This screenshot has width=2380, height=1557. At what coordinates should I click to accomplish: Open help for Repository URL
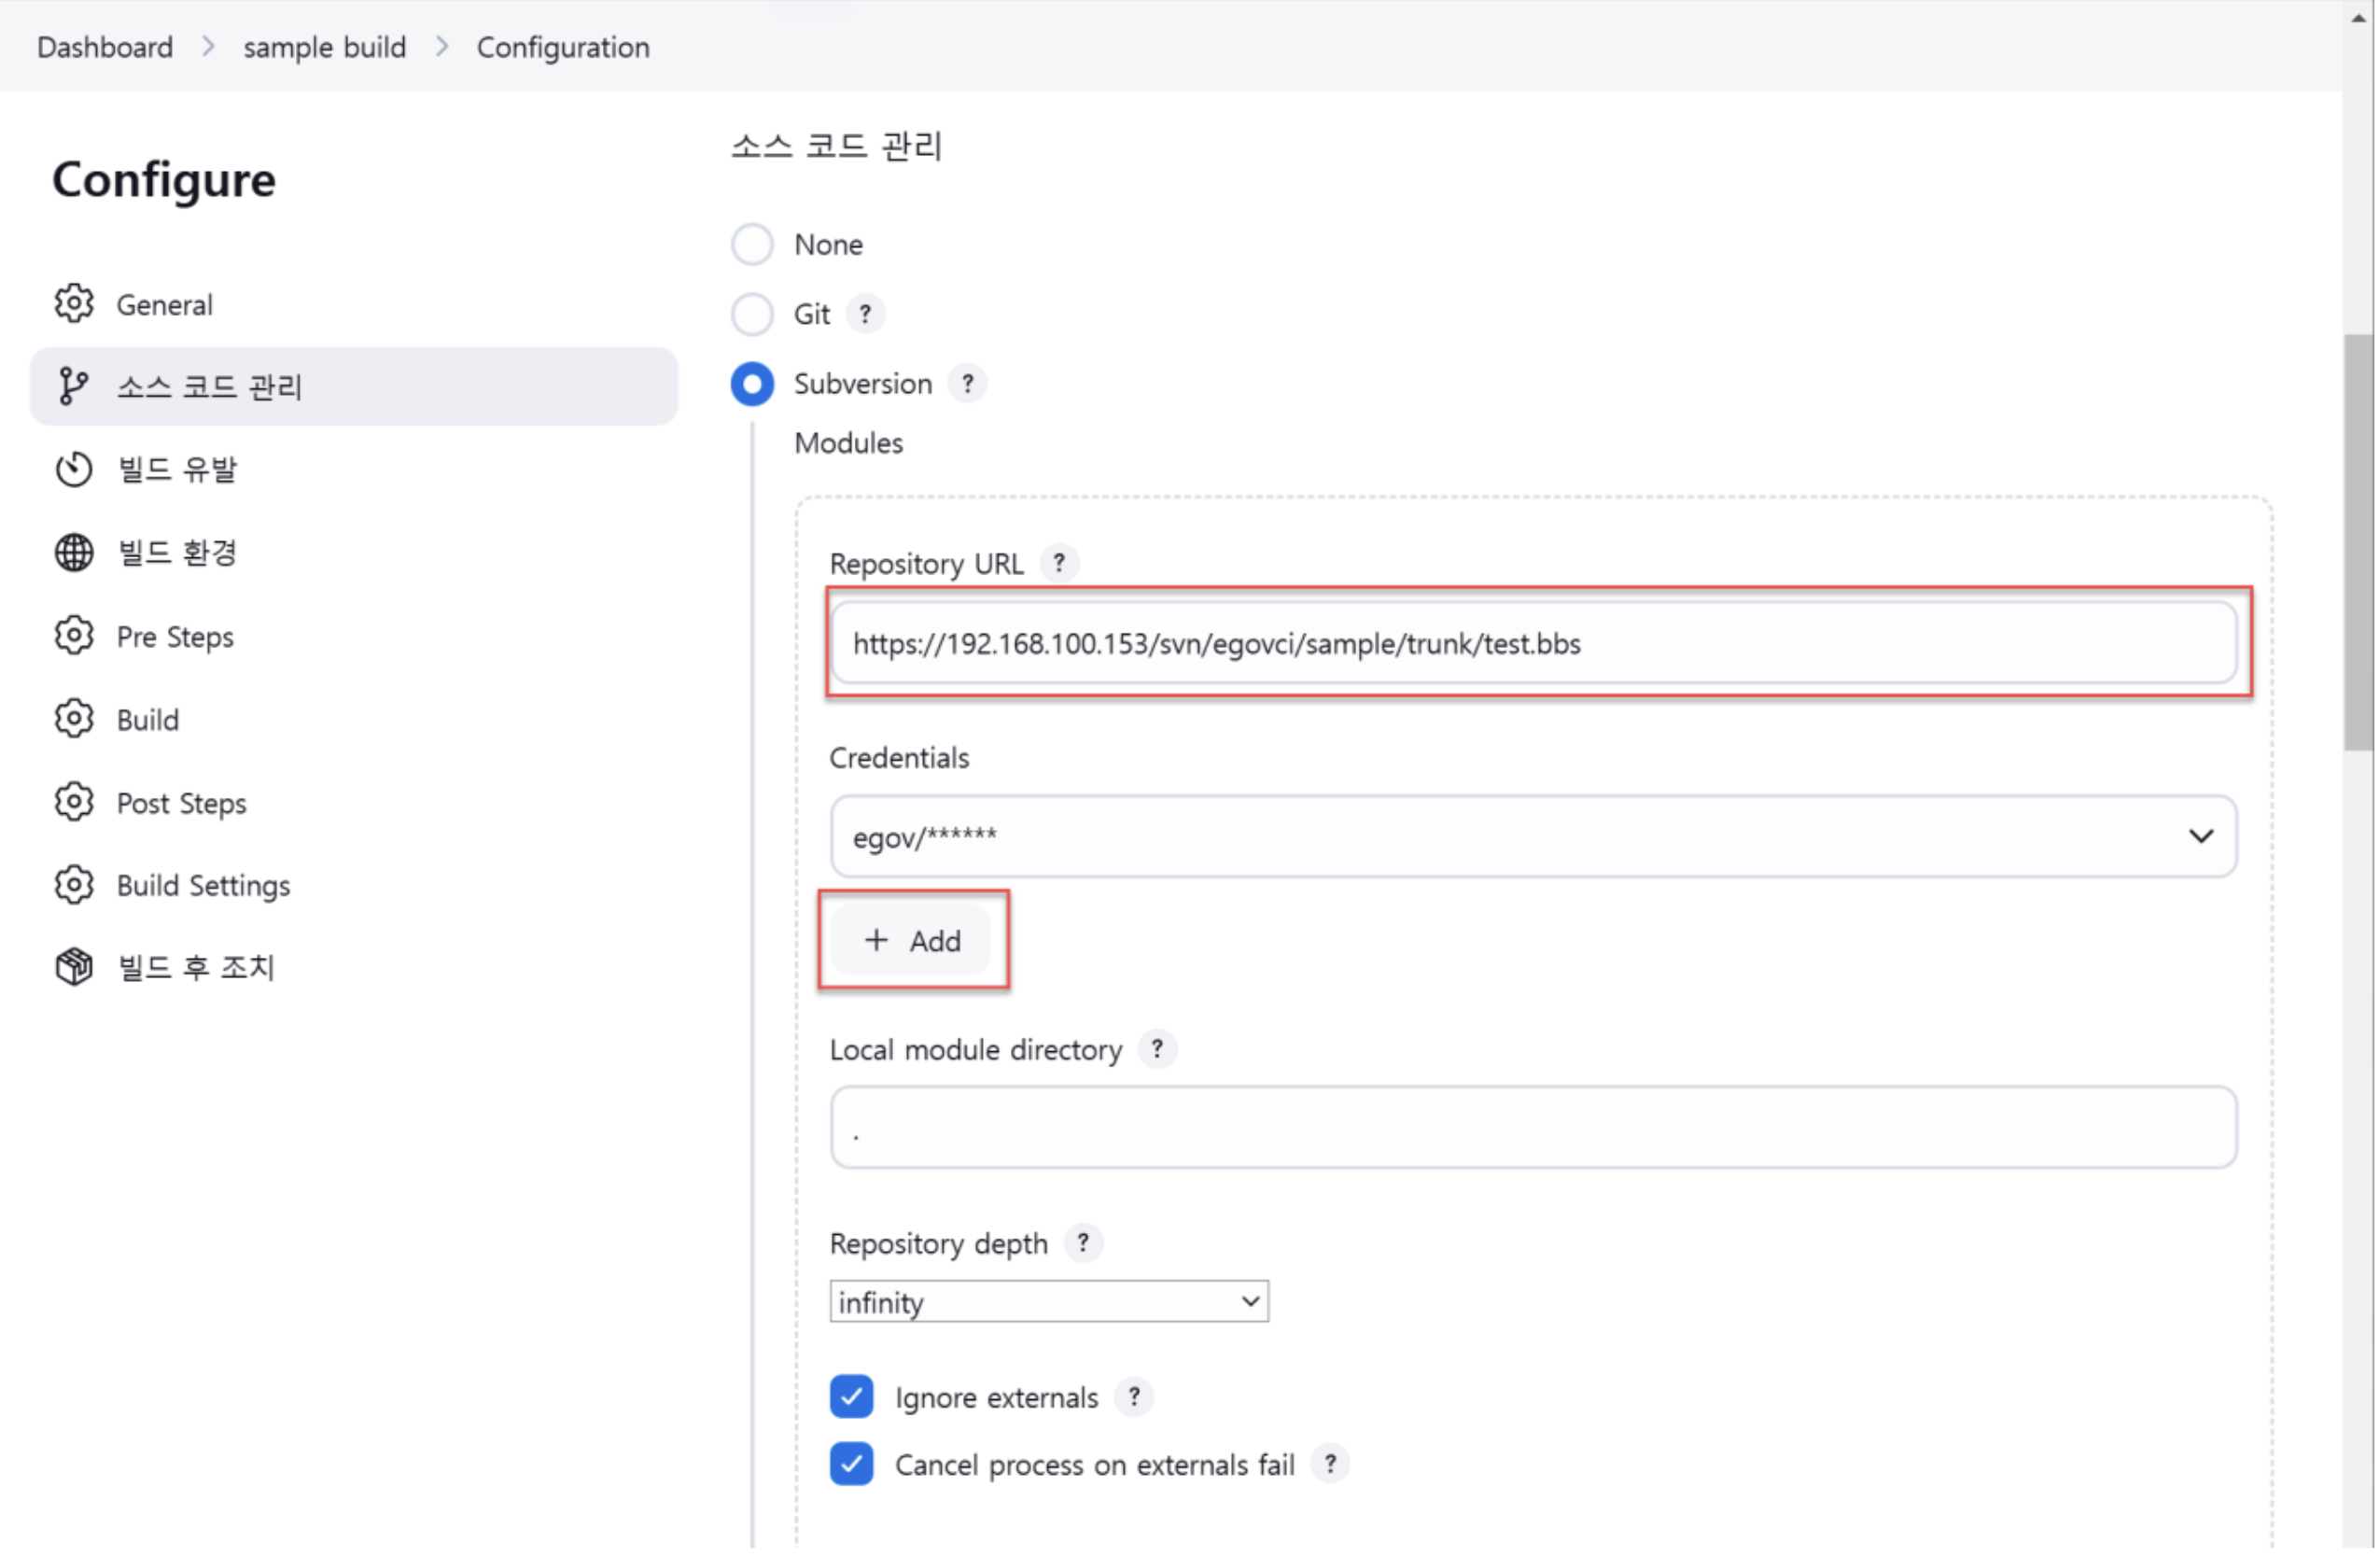[1060, 564]
